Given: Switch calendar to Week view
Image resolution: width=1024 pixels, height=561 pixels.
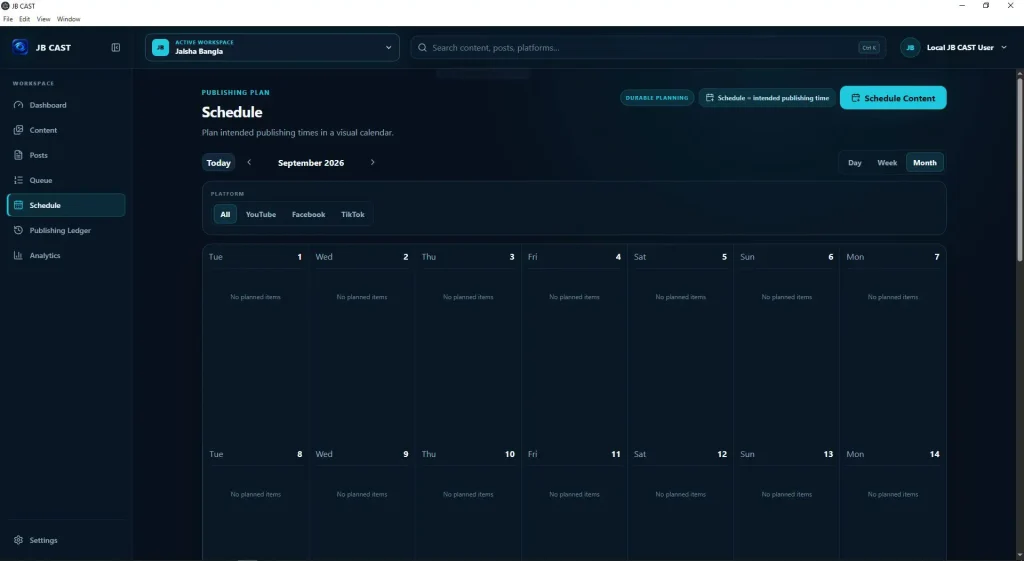Looking at the screenshot, I should coord(887,163).
